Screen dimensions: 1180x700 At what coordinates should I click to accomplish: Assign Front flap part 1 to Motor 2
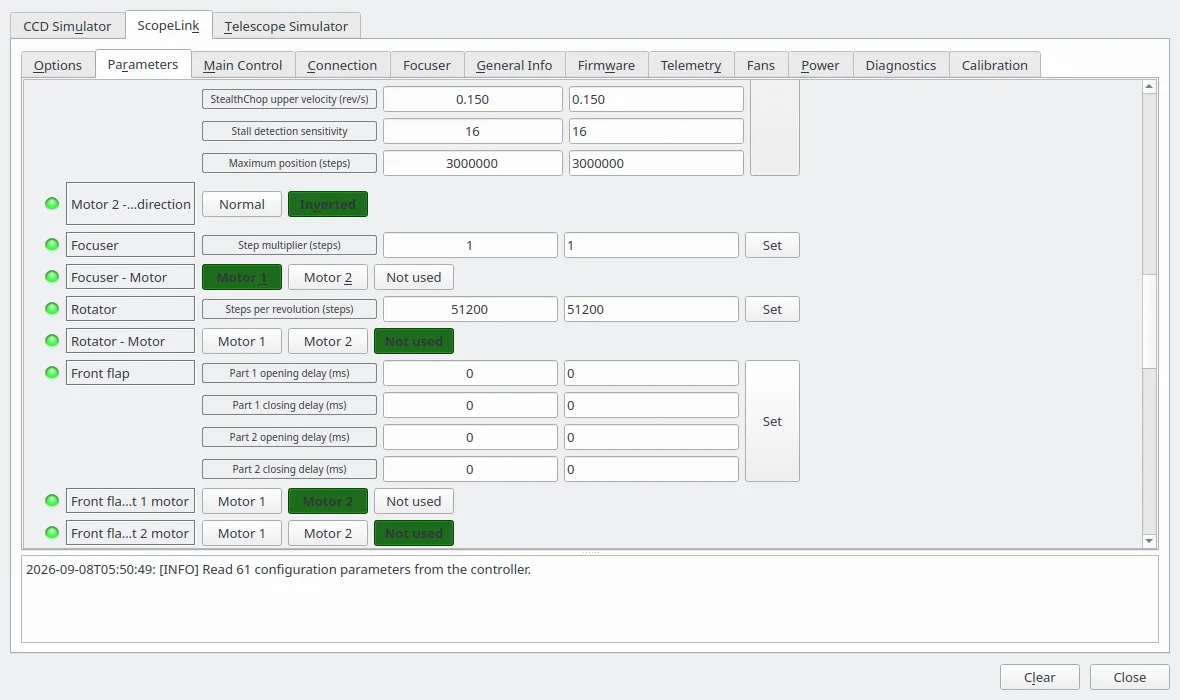[327, 501]
